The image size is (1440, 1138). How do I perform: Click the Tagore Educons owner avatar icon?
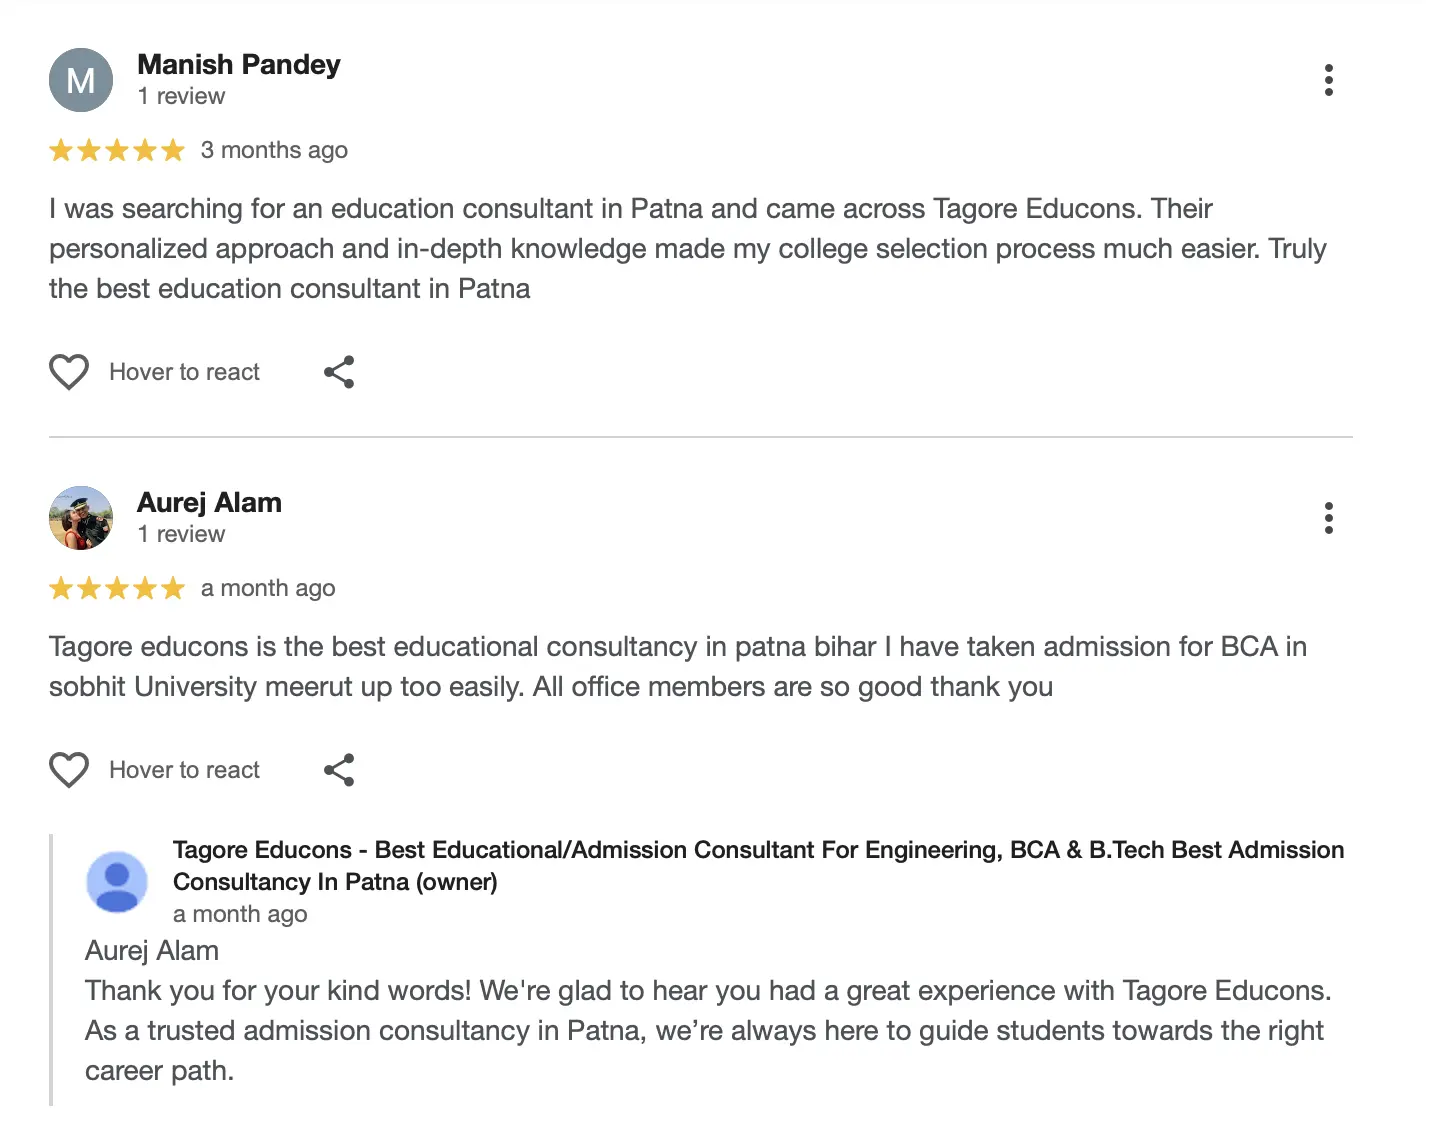click(117, 882)
